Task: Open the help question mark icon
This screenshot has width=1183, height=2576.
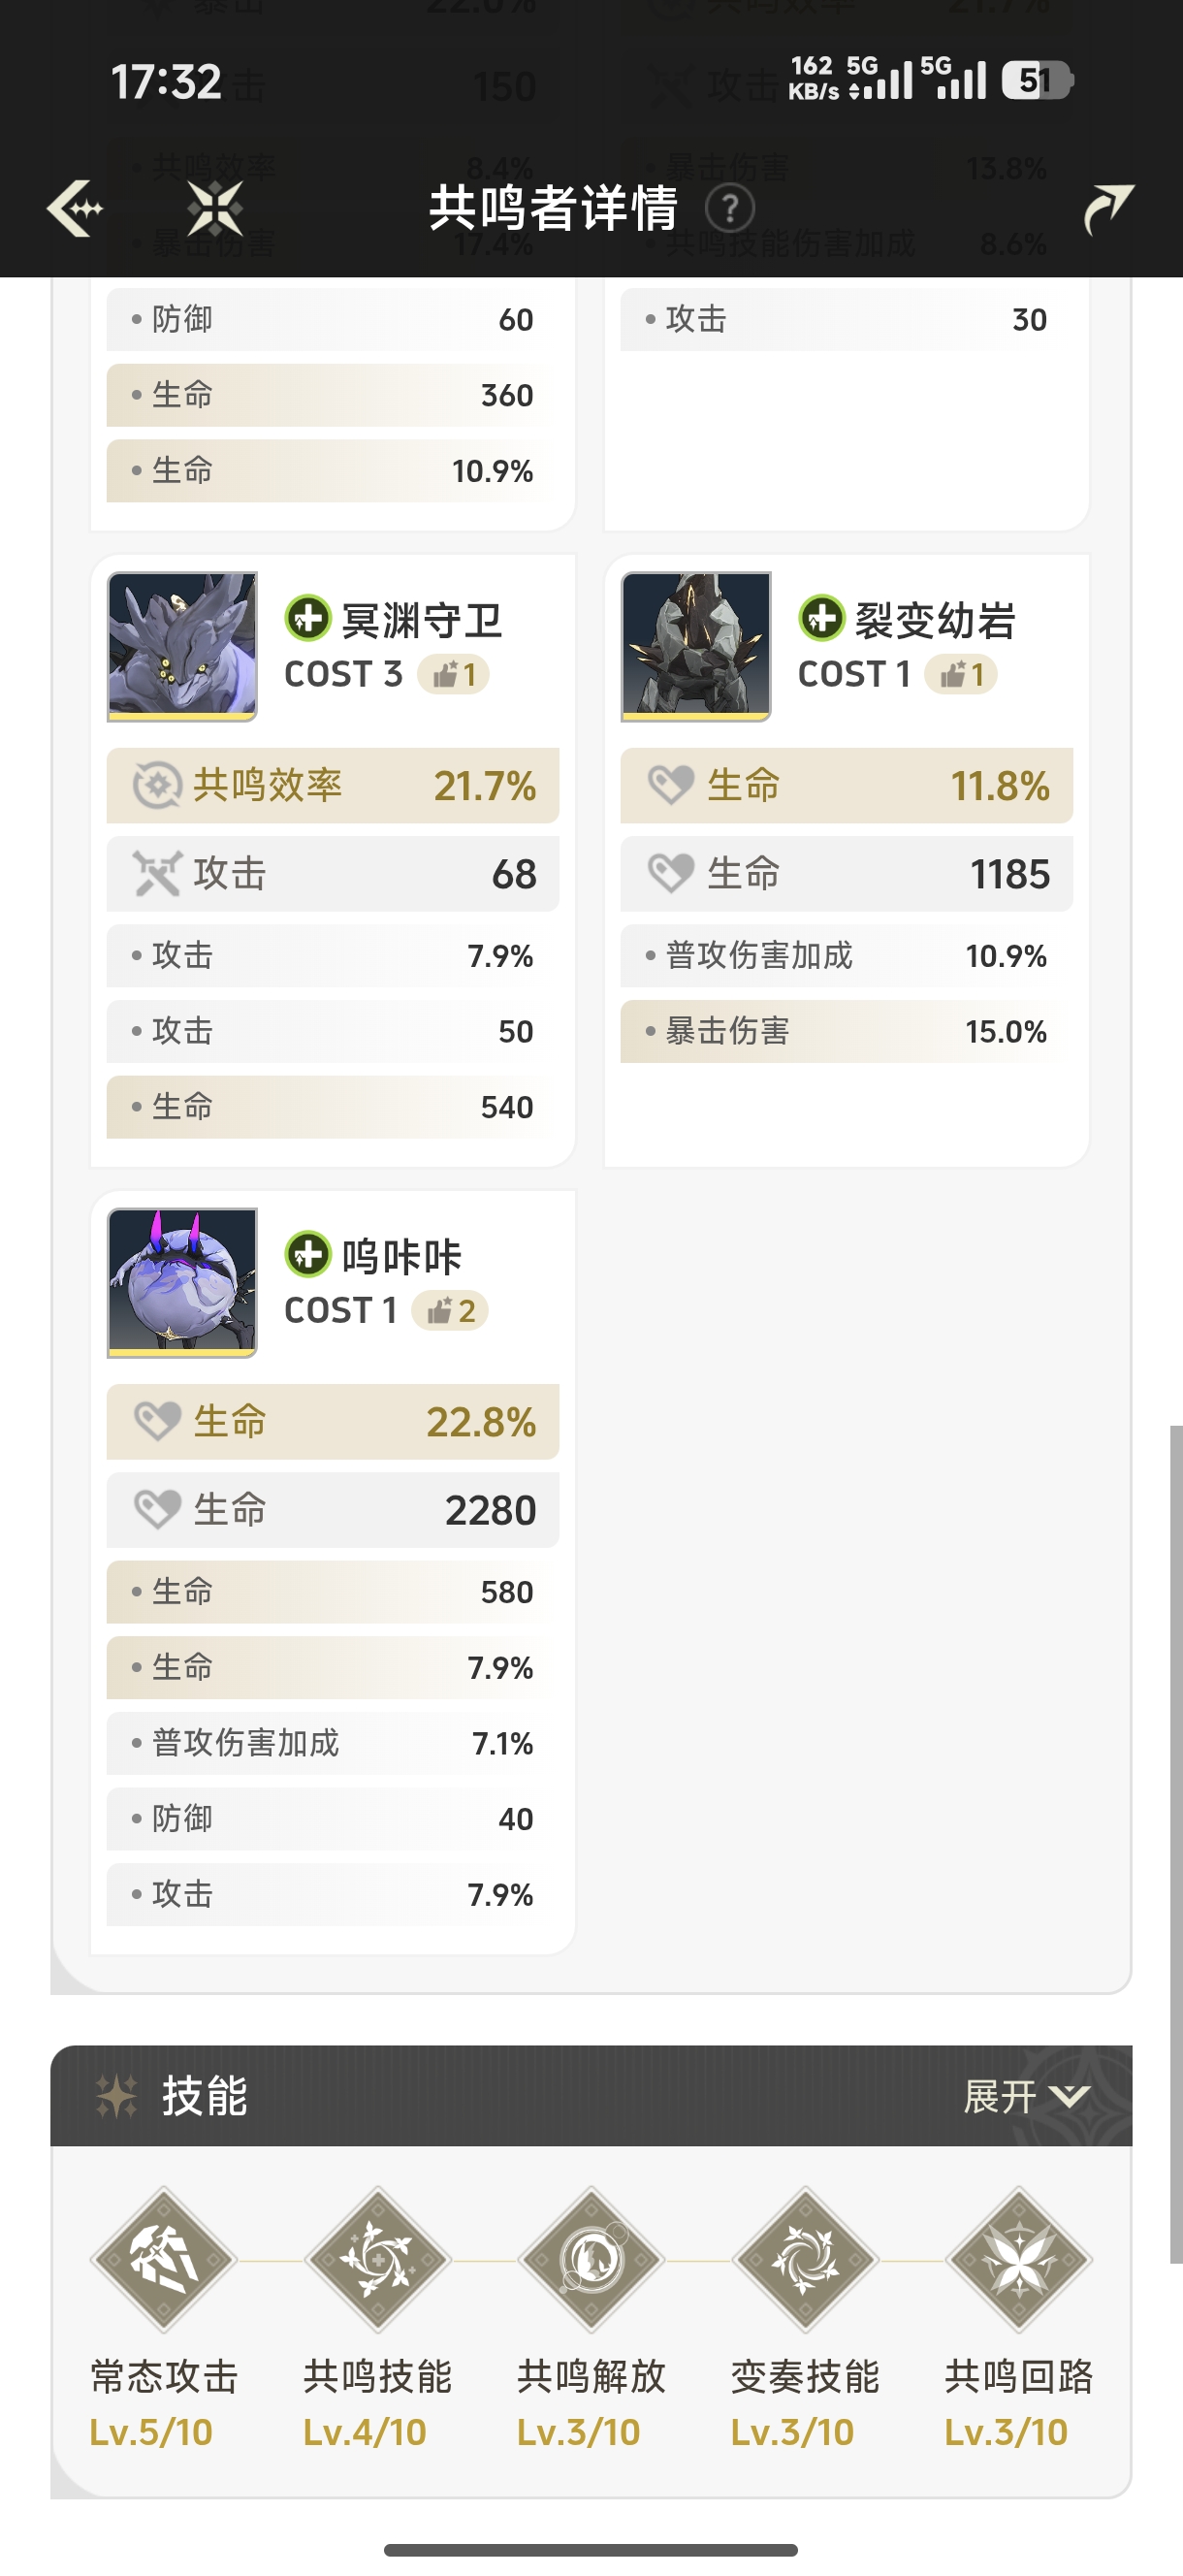Action: pyautogui.click(x=730, y=209)
